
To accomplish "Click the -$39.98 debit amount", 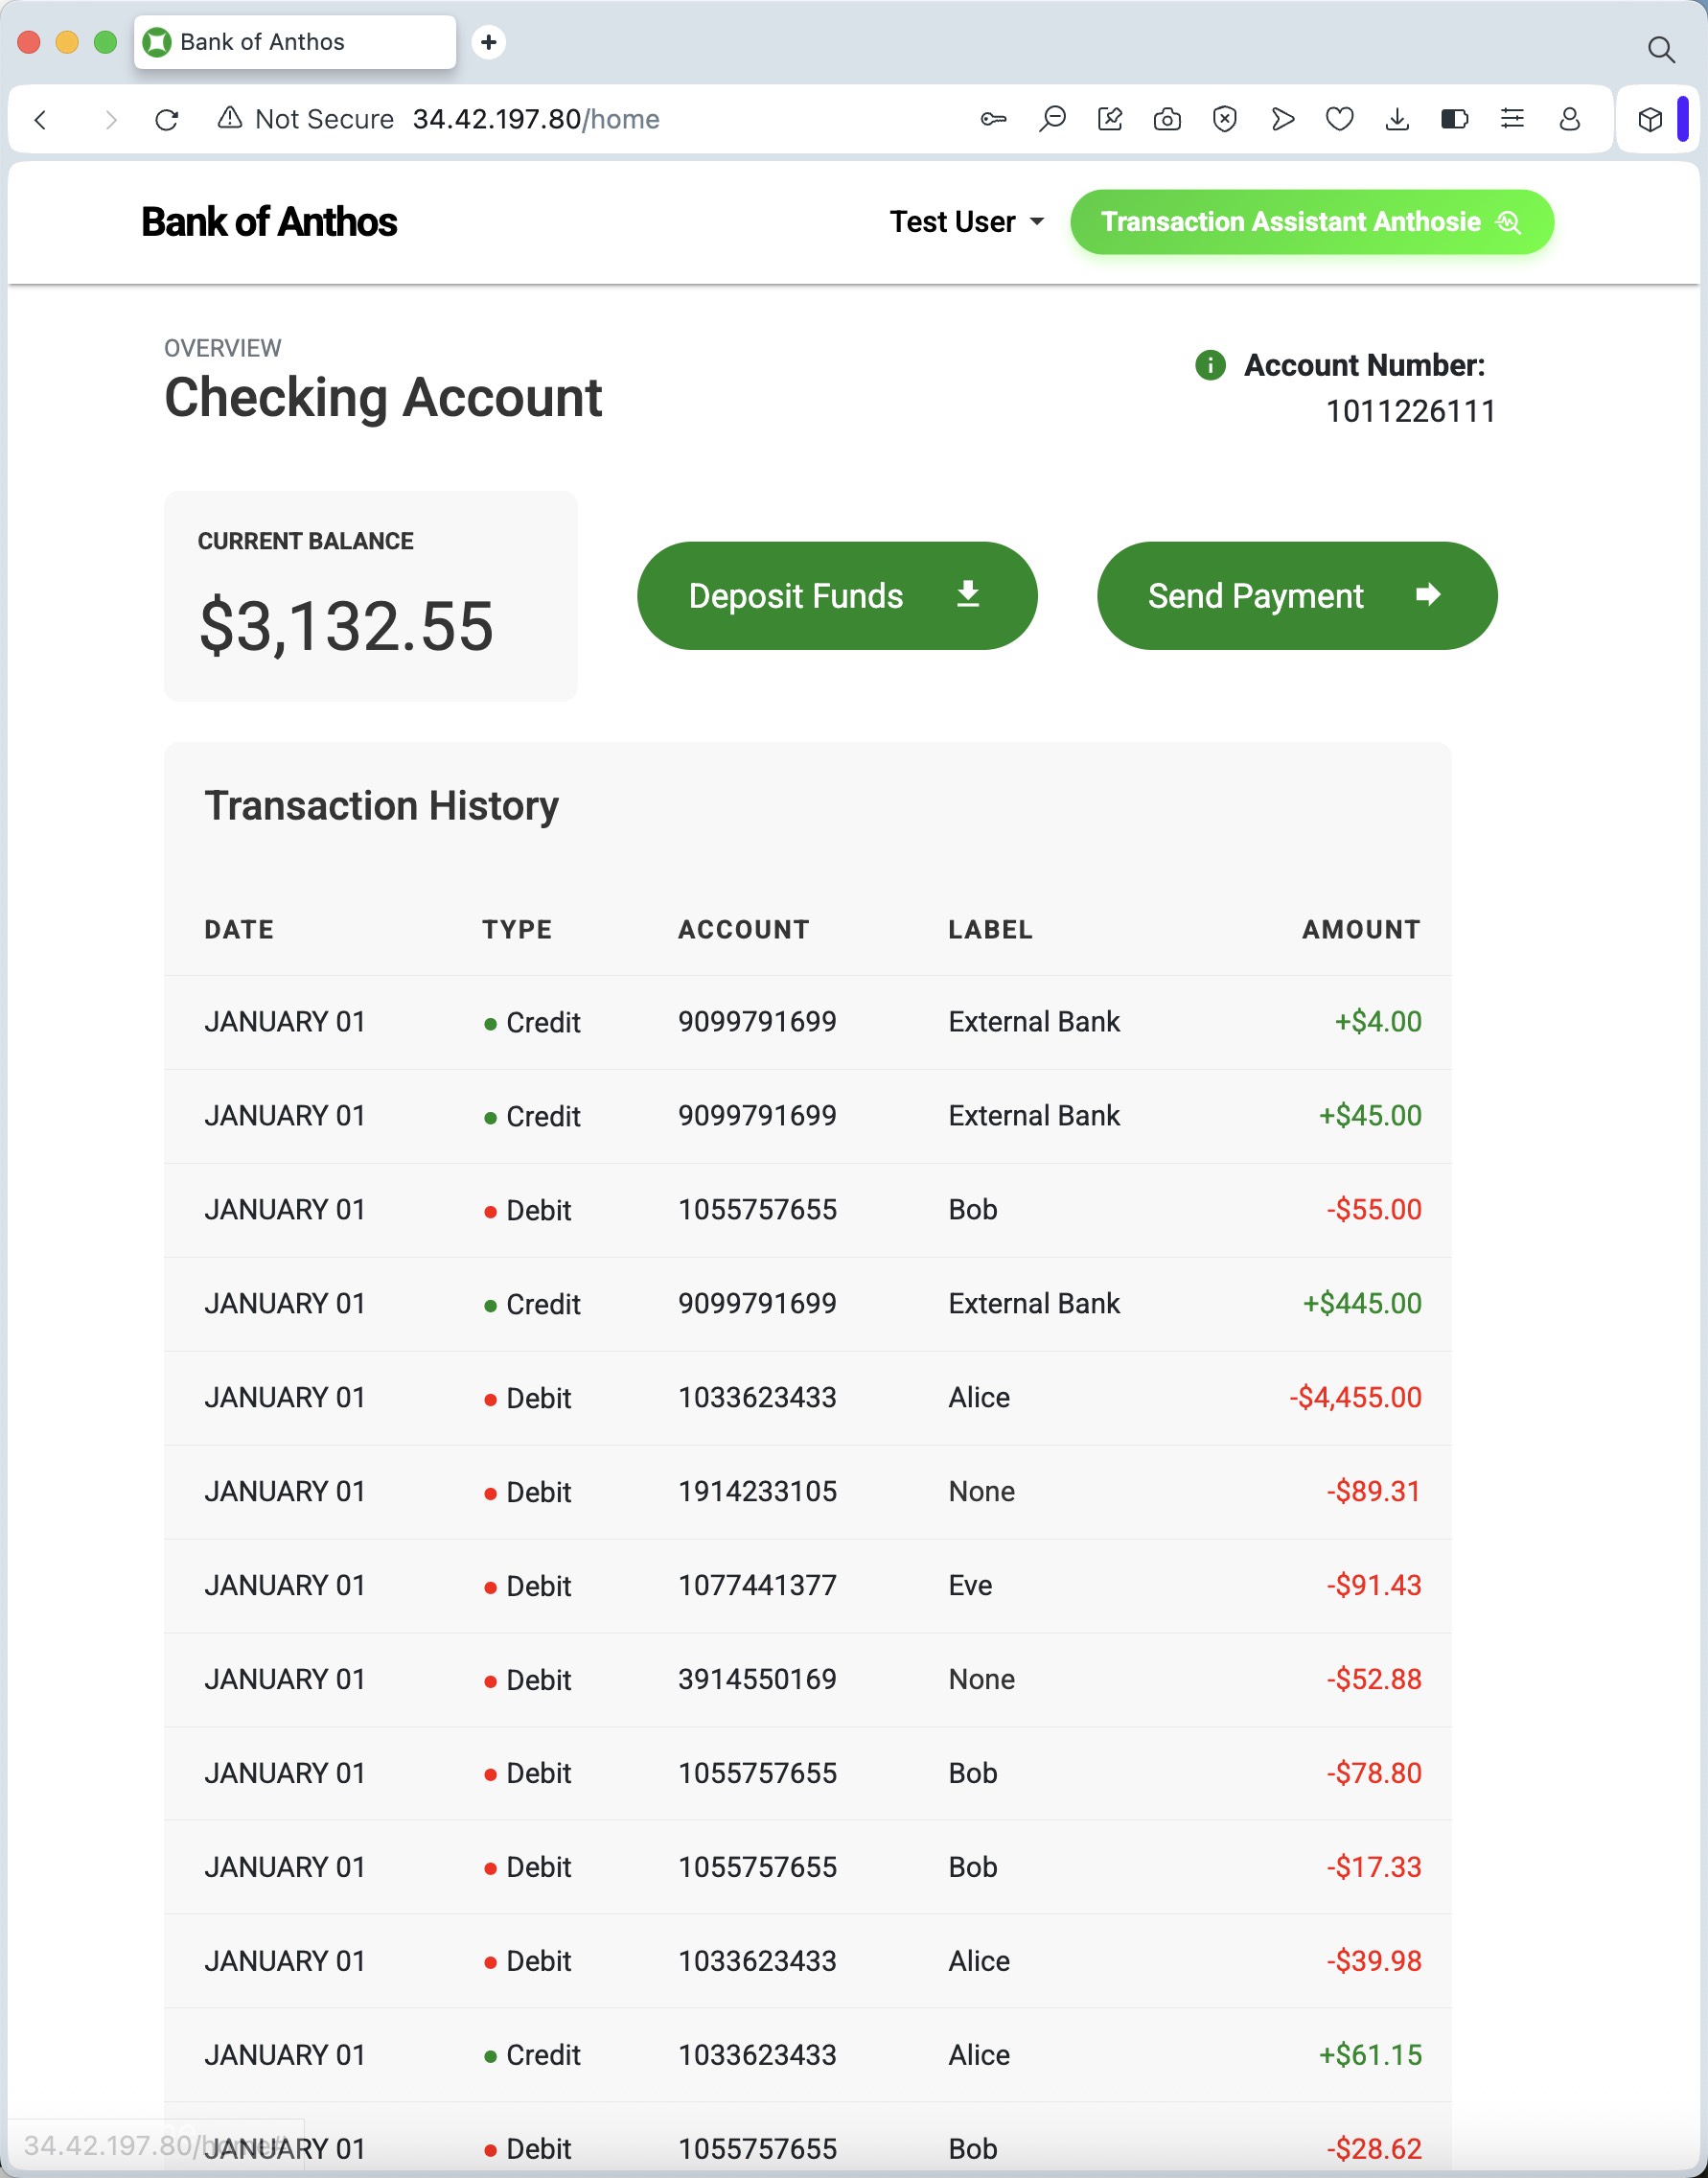I will tap(1374, 1961).
